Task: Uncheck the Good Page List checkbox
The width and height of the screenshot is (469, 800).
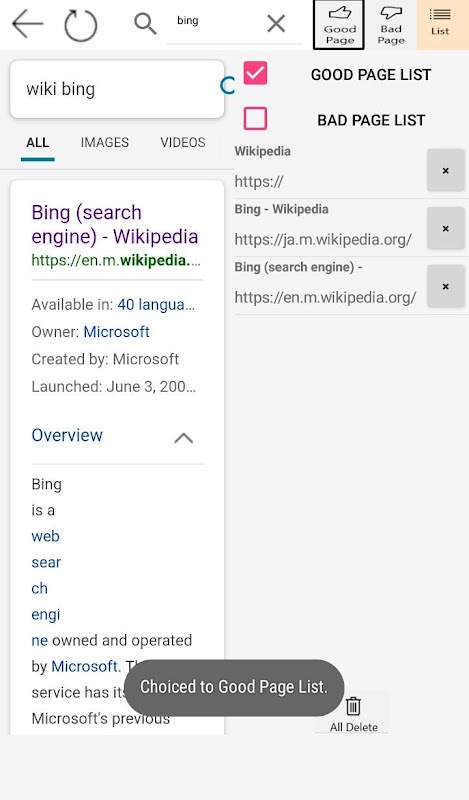Action: 255,73
